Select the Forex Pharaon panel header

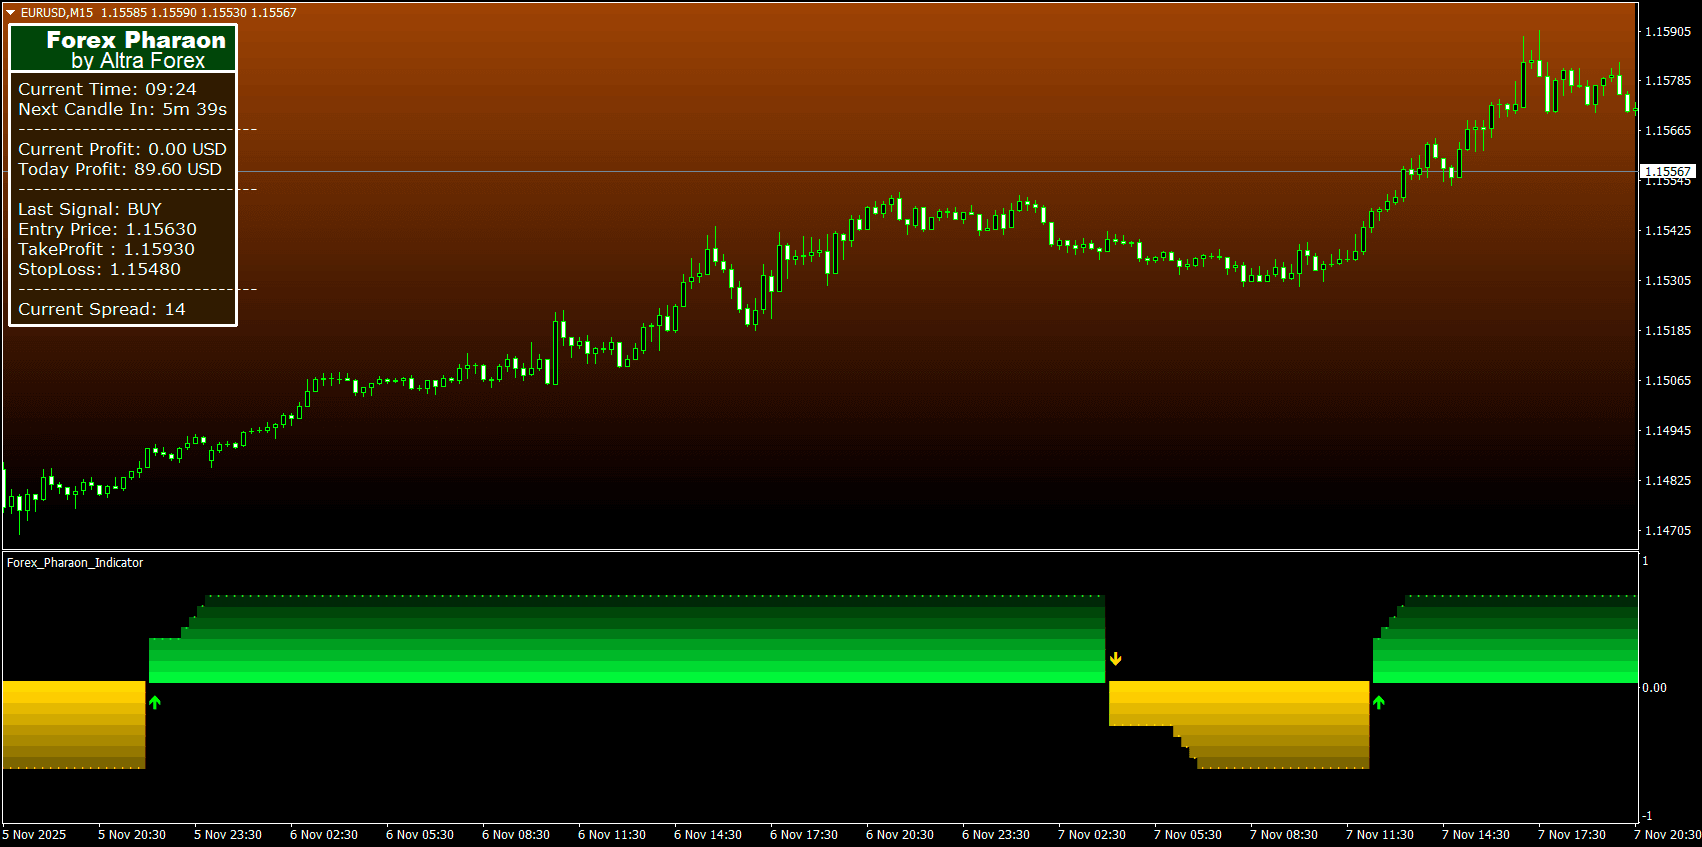(x=123, y=49)
